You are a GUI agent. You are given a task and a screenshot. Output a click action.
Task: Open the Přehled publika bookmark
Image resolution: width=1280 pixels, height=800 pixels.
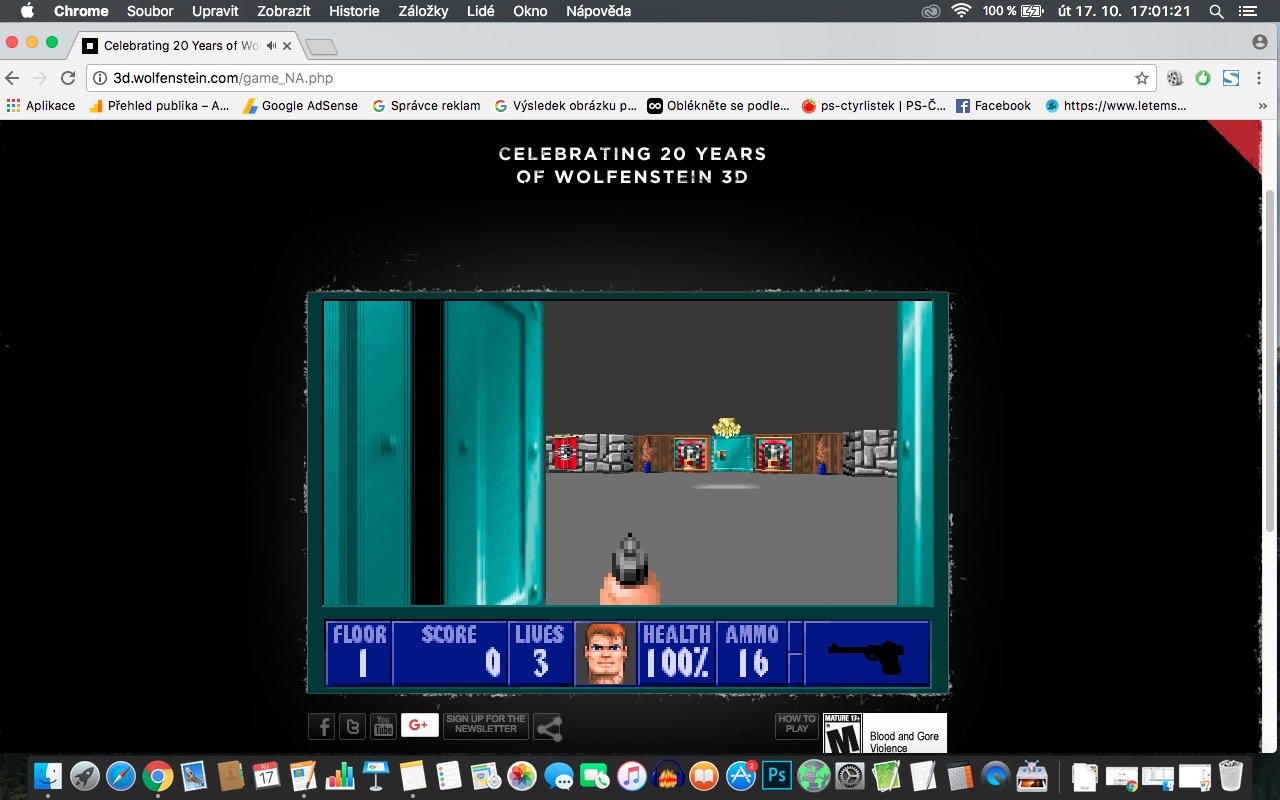click(159, 105)
